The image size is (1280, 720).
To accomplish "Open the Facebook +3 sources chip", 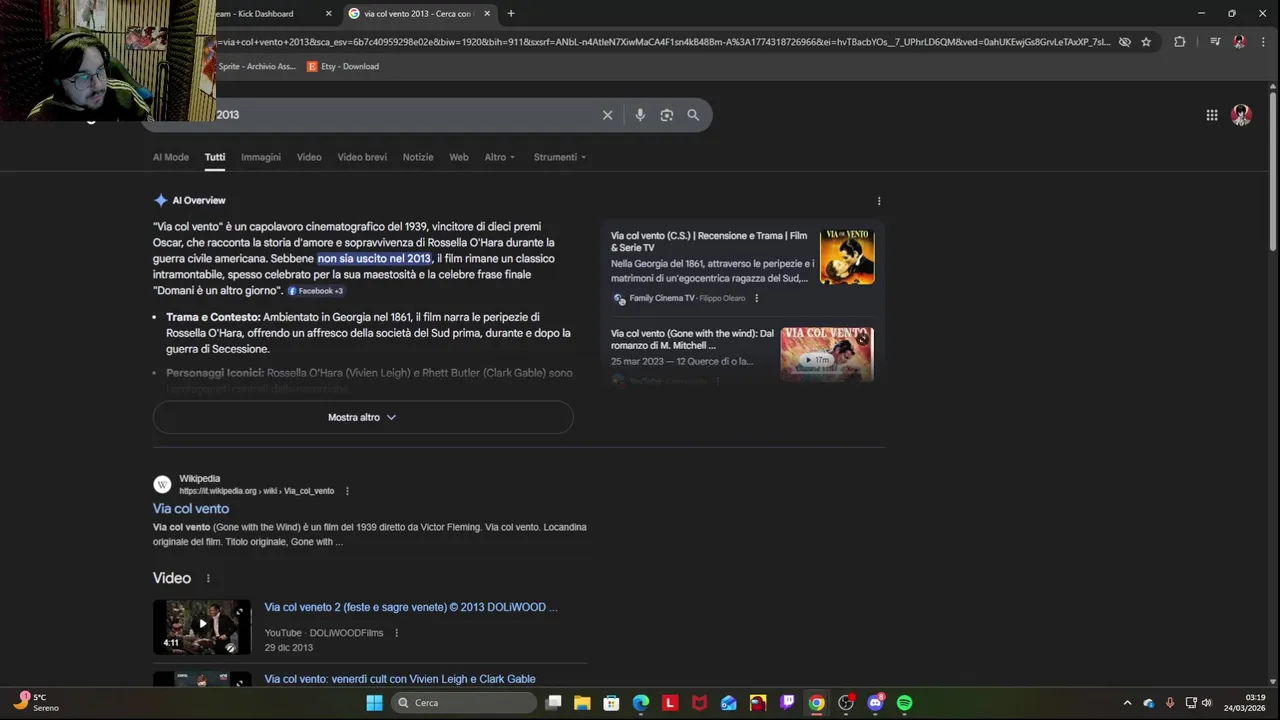I will pos(316,291).
